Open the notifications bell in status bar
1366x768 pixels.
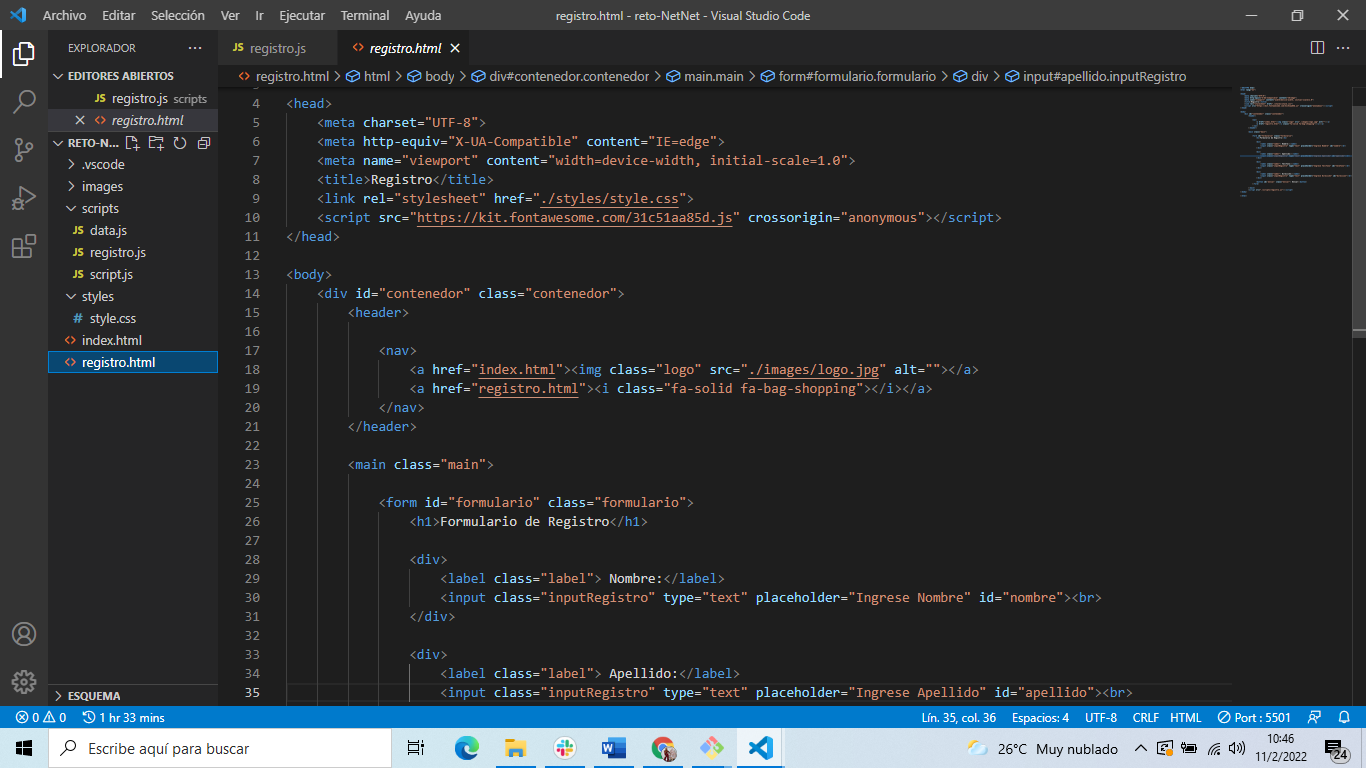coord(1344,717)
